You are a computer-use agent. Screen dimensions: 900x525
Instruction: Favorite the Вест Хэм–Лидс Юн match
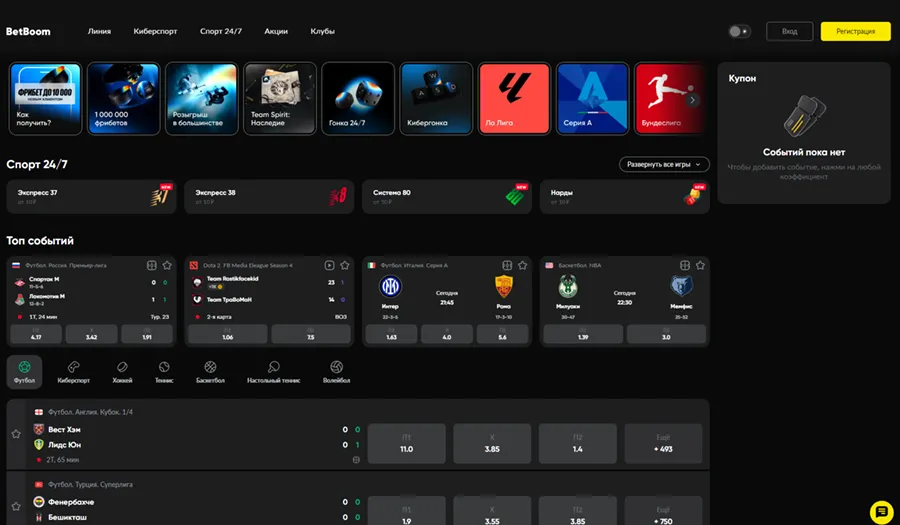click(x=16, y=434)
